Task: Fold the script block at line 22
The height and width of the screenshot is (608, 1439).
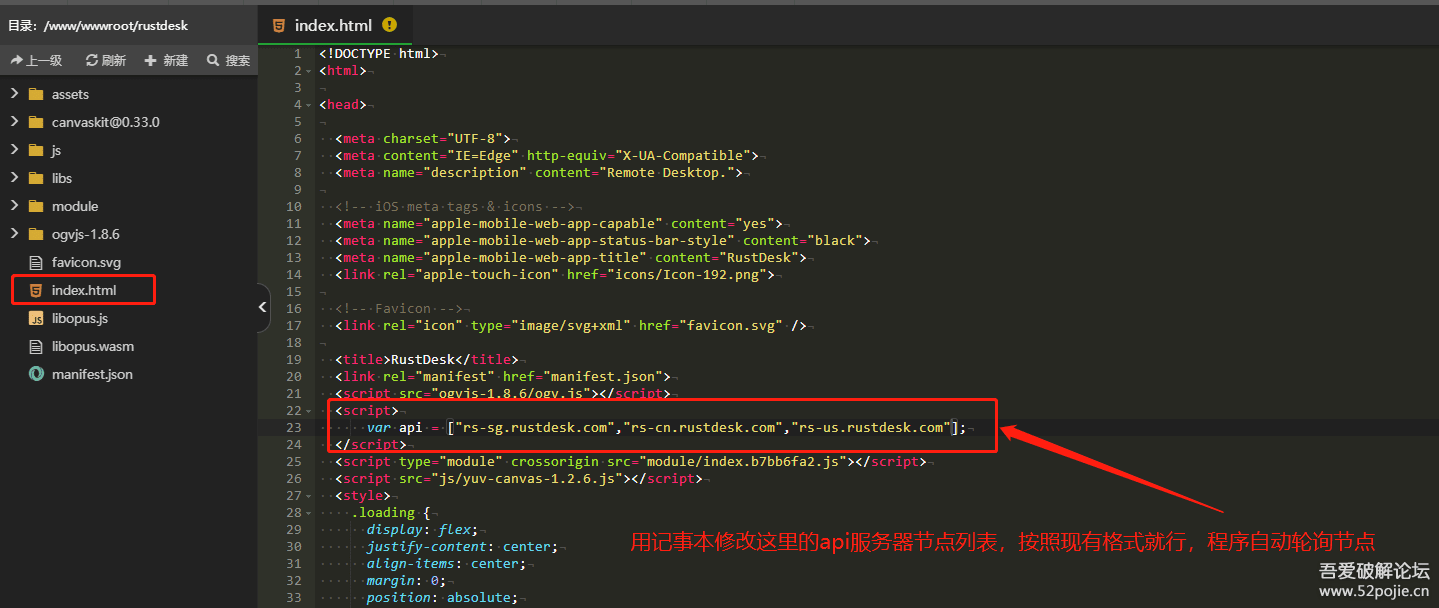Action: (x=310, y=411)
